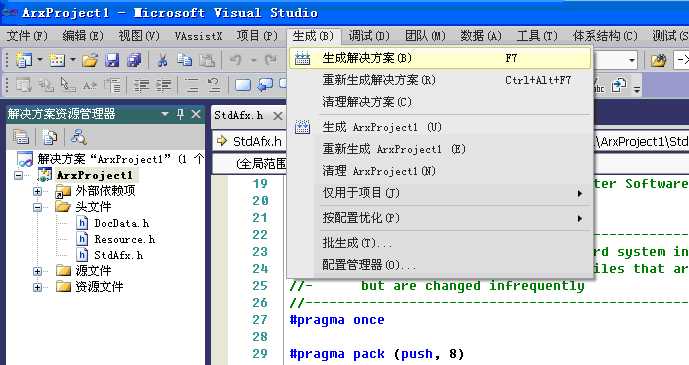Close the Solution Explorer panel
689x365 pixels.
196,114
